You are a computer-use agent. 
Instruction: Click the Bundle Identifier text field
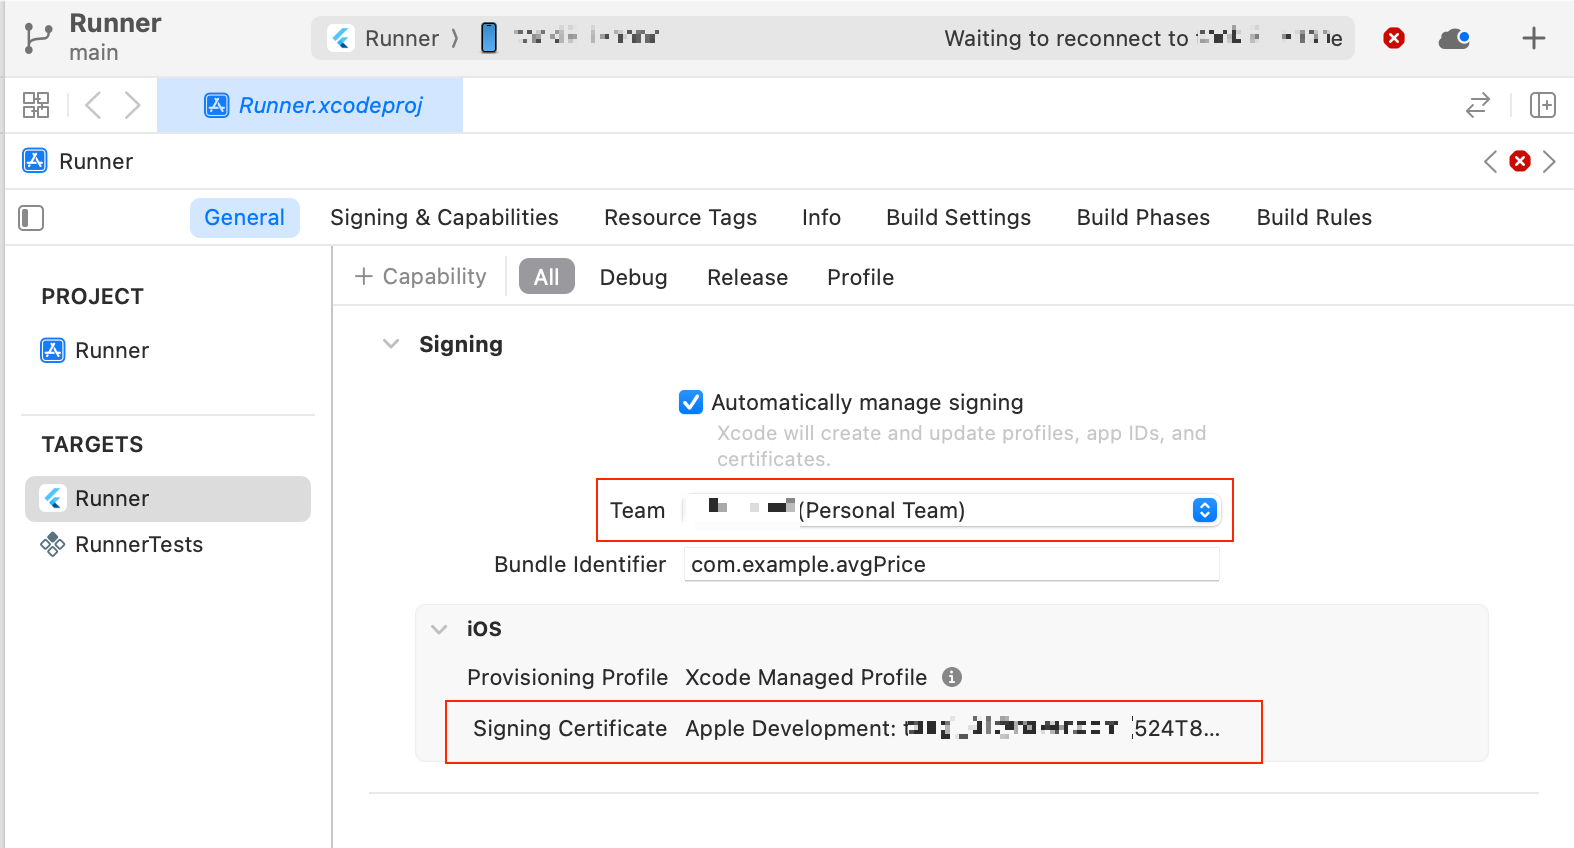pos(952,564)
